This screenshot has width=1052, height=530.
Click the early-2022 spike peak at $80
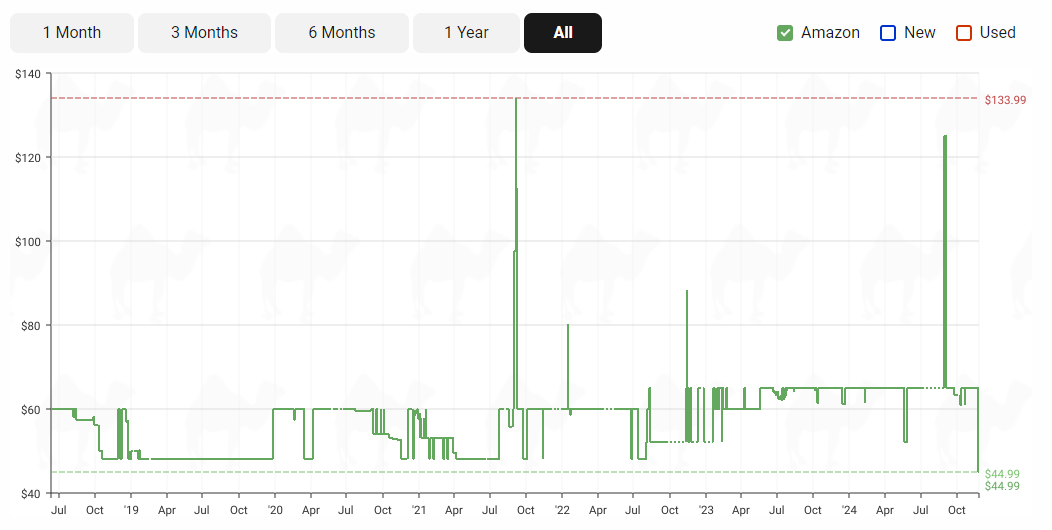(568, 325)
